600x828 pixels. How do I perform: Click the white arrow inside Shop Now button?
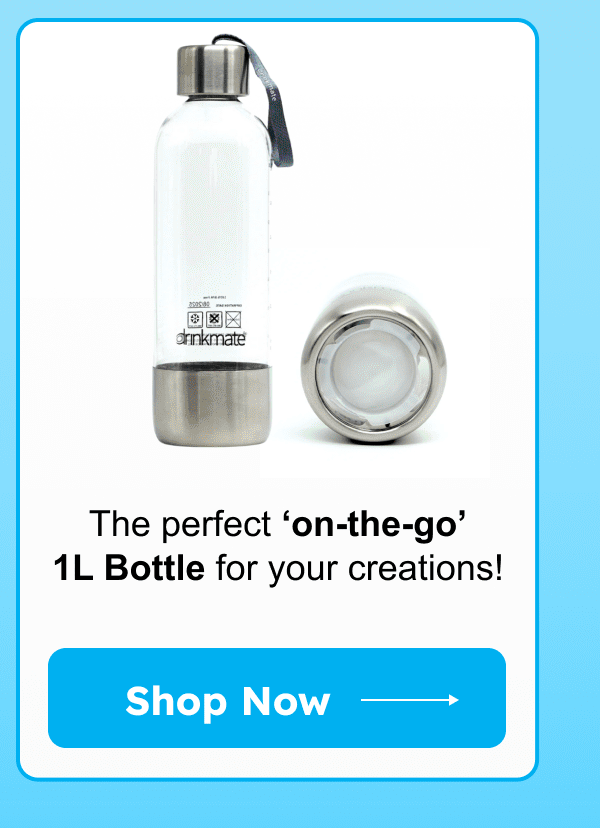click(410, 700)
